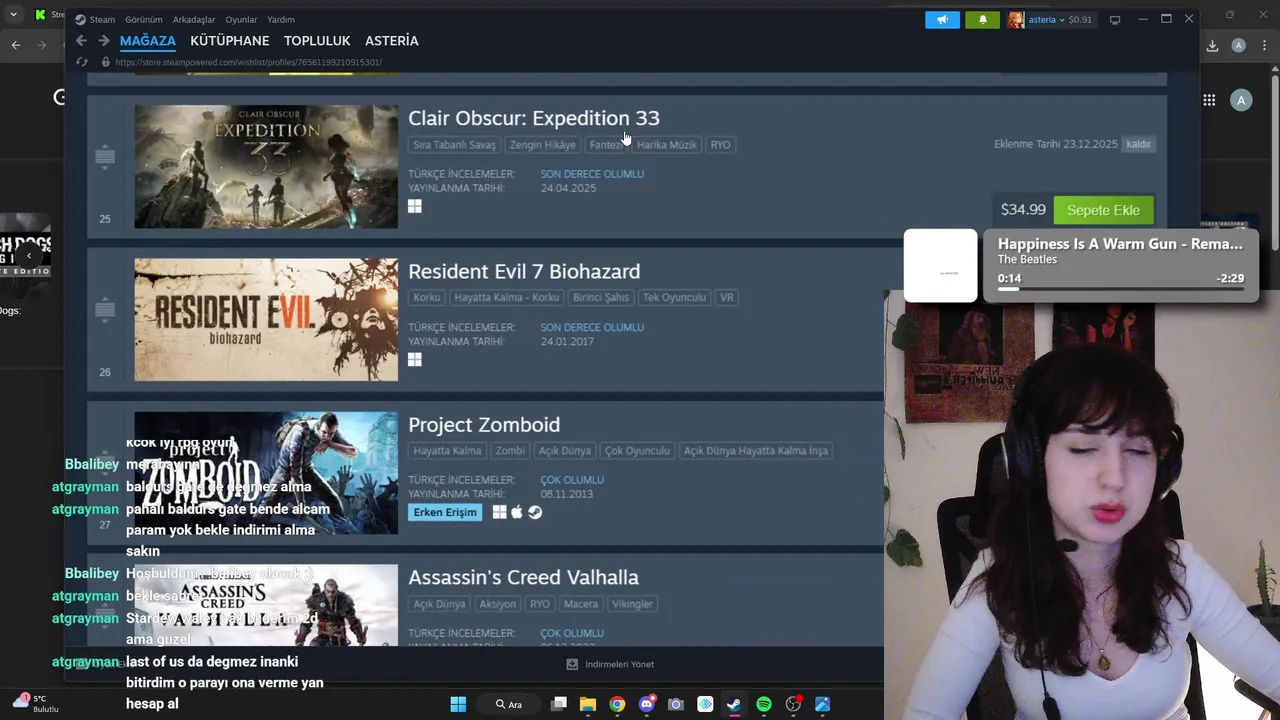Click the Erken Erişim badge on Project Zomboid
1280x720 pixels.
[445, 512]
